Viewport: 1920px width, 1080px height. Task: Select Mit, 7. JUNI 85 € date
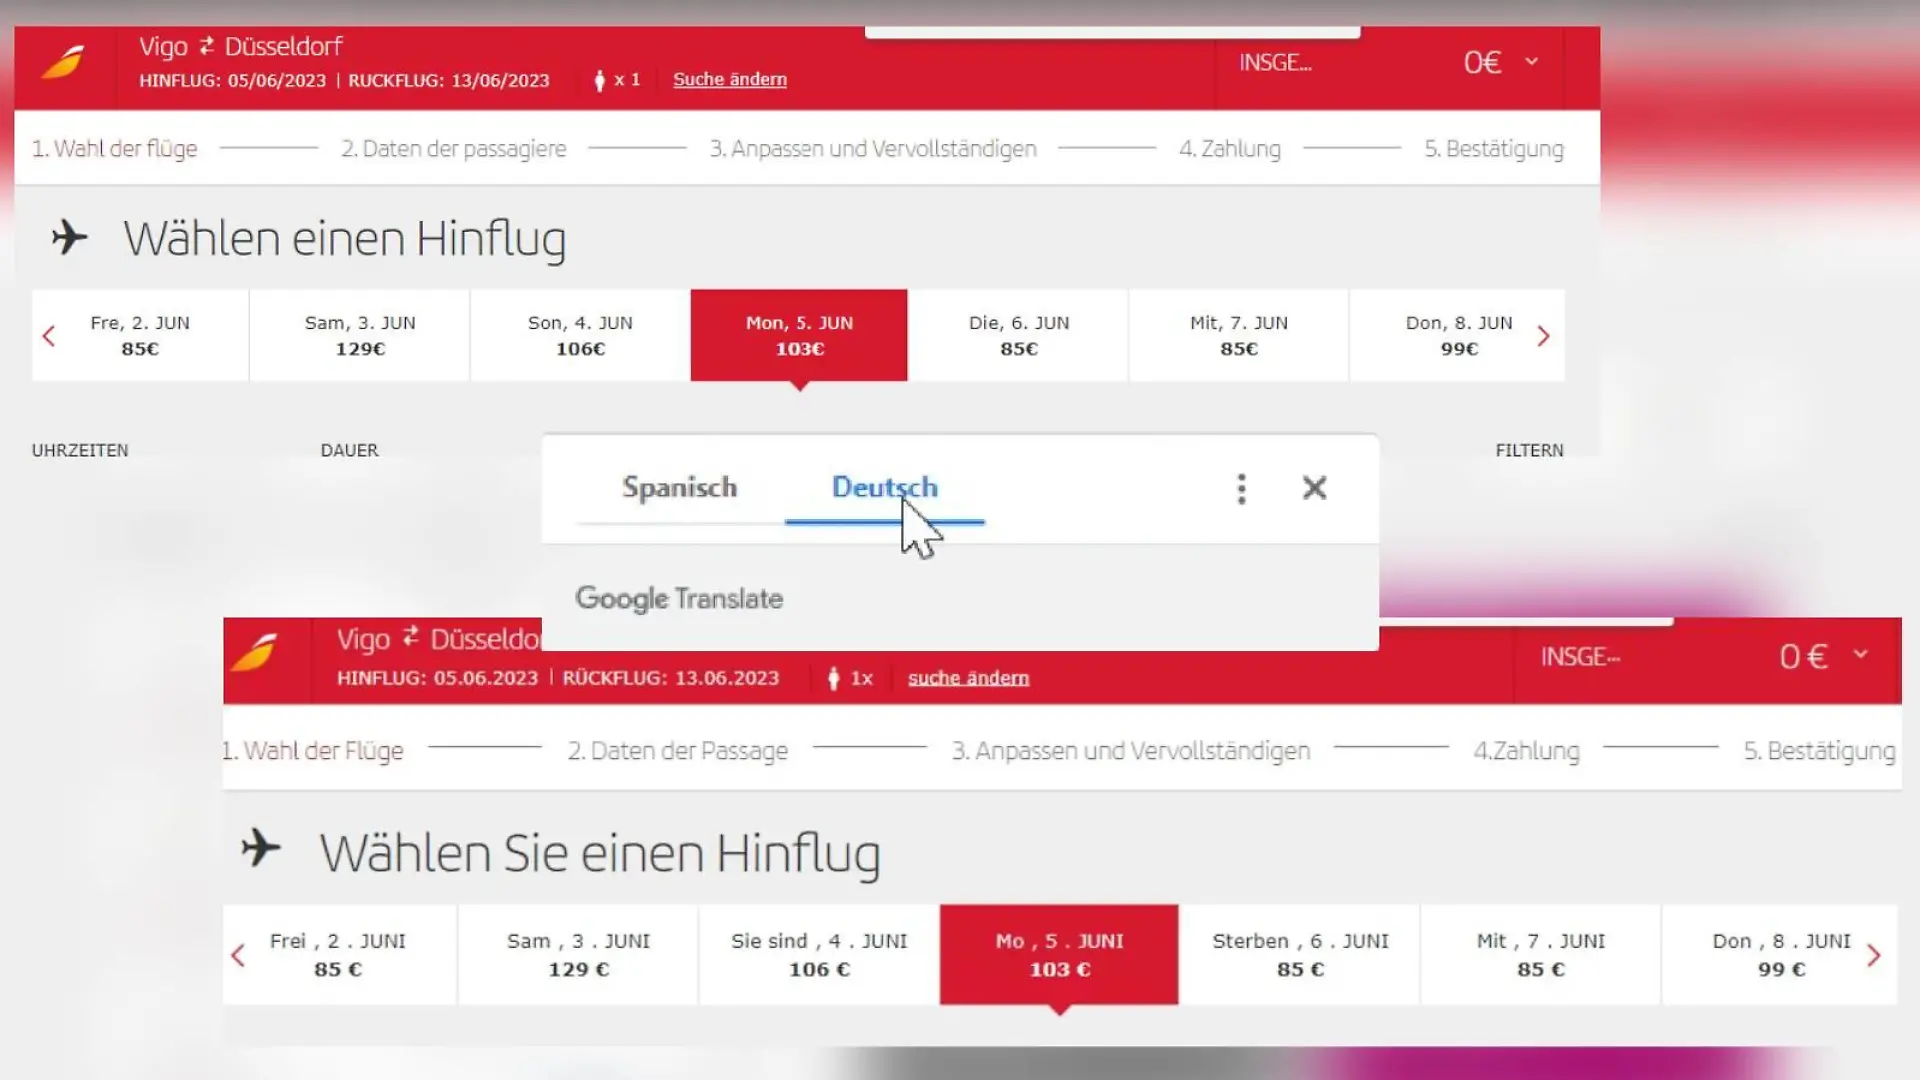click(1541, 955)
